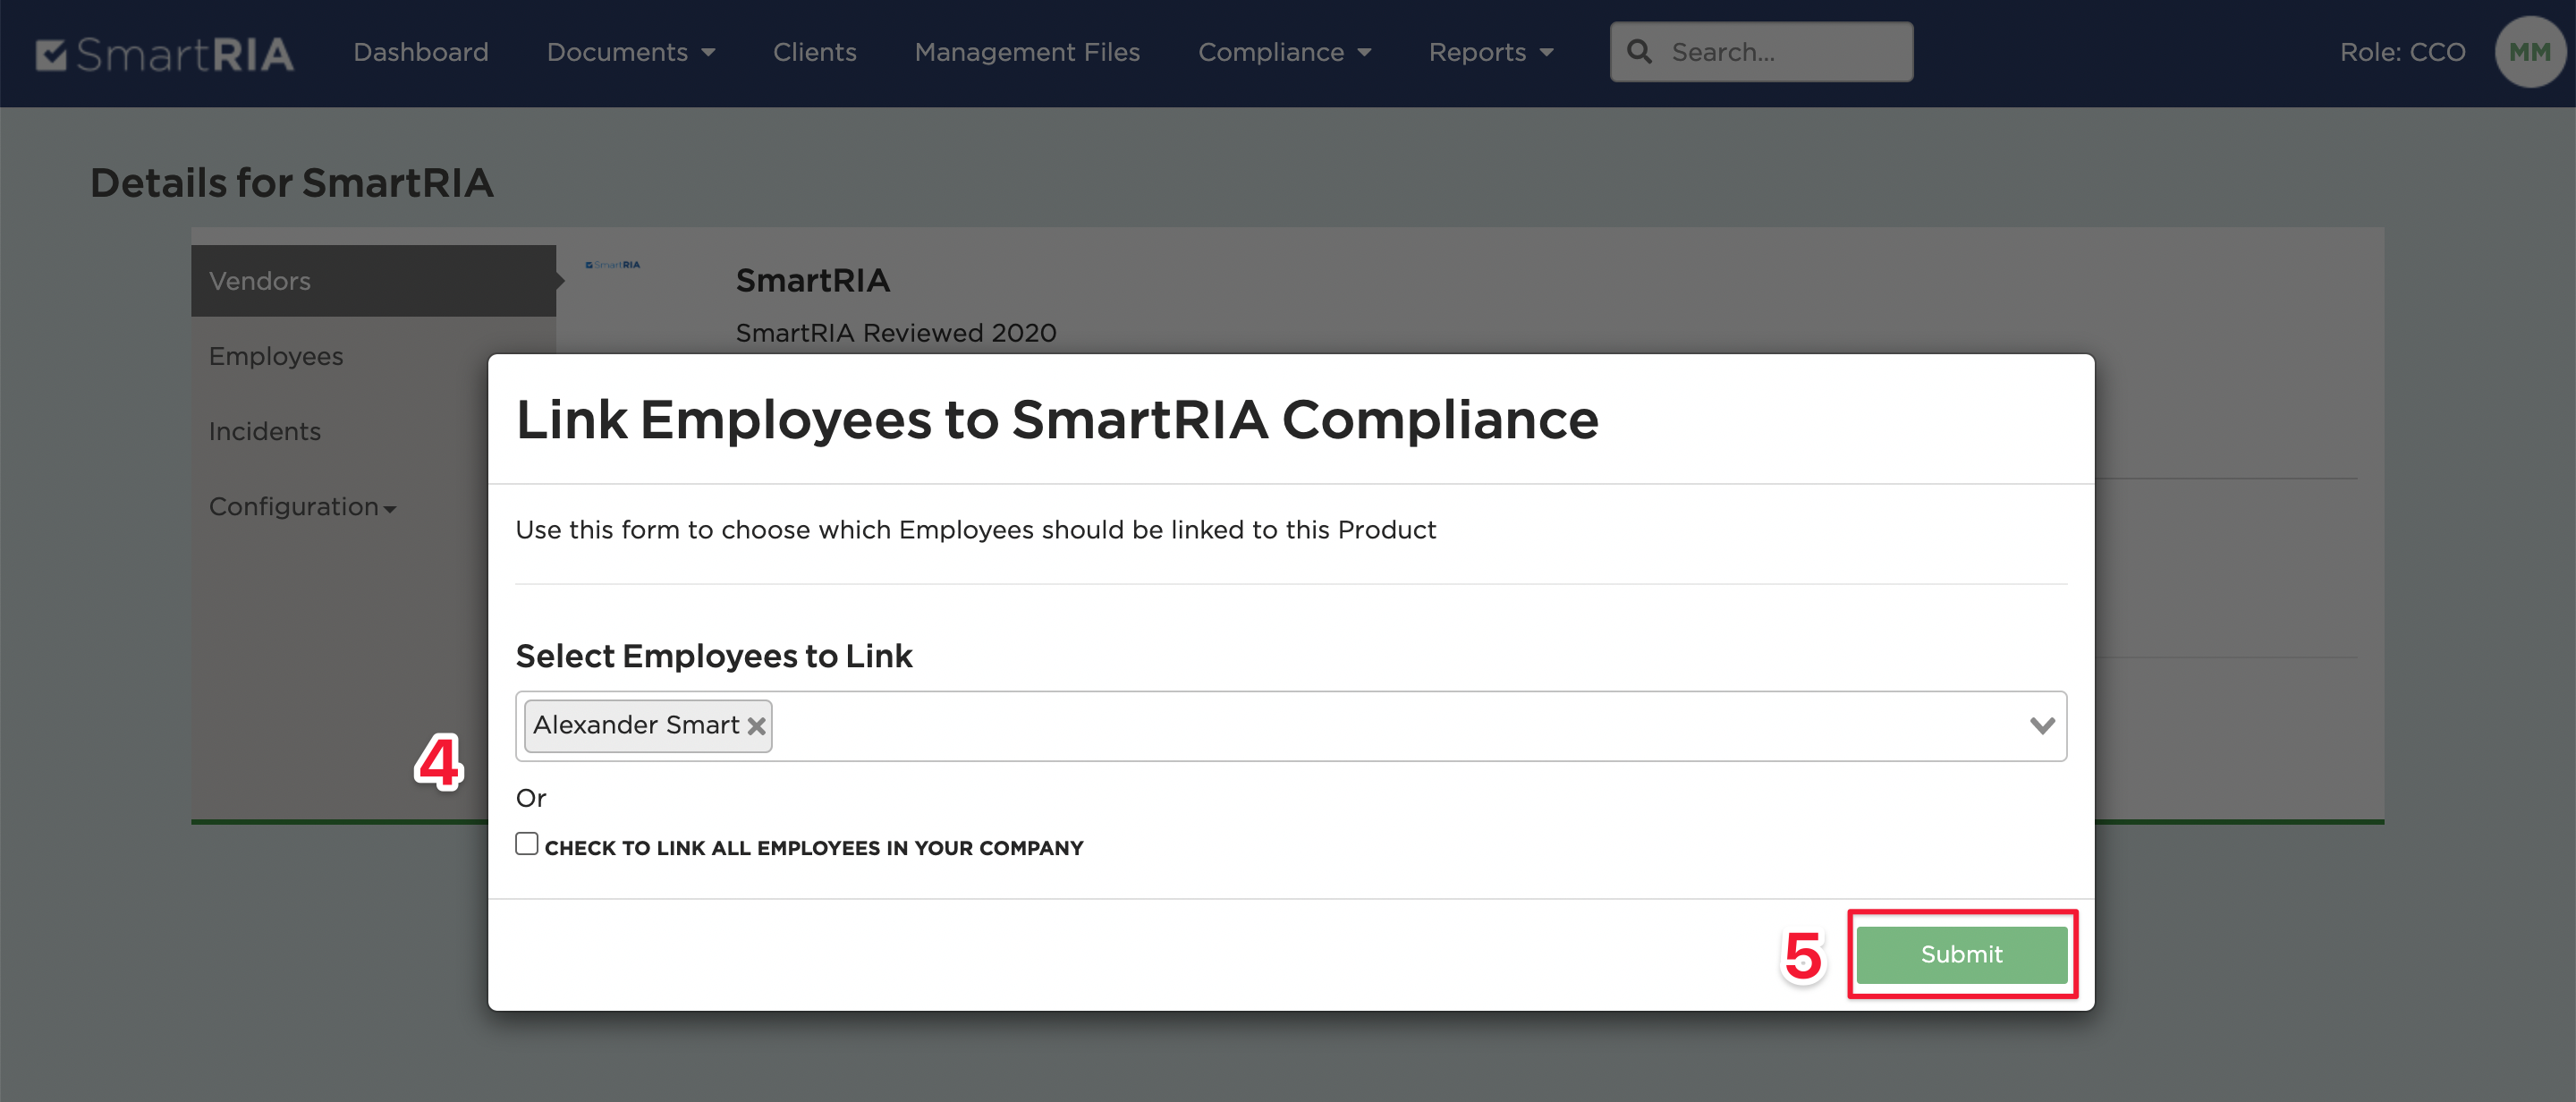
Task: Expand the employee selection dropdown chevron
Action: 2042,725
